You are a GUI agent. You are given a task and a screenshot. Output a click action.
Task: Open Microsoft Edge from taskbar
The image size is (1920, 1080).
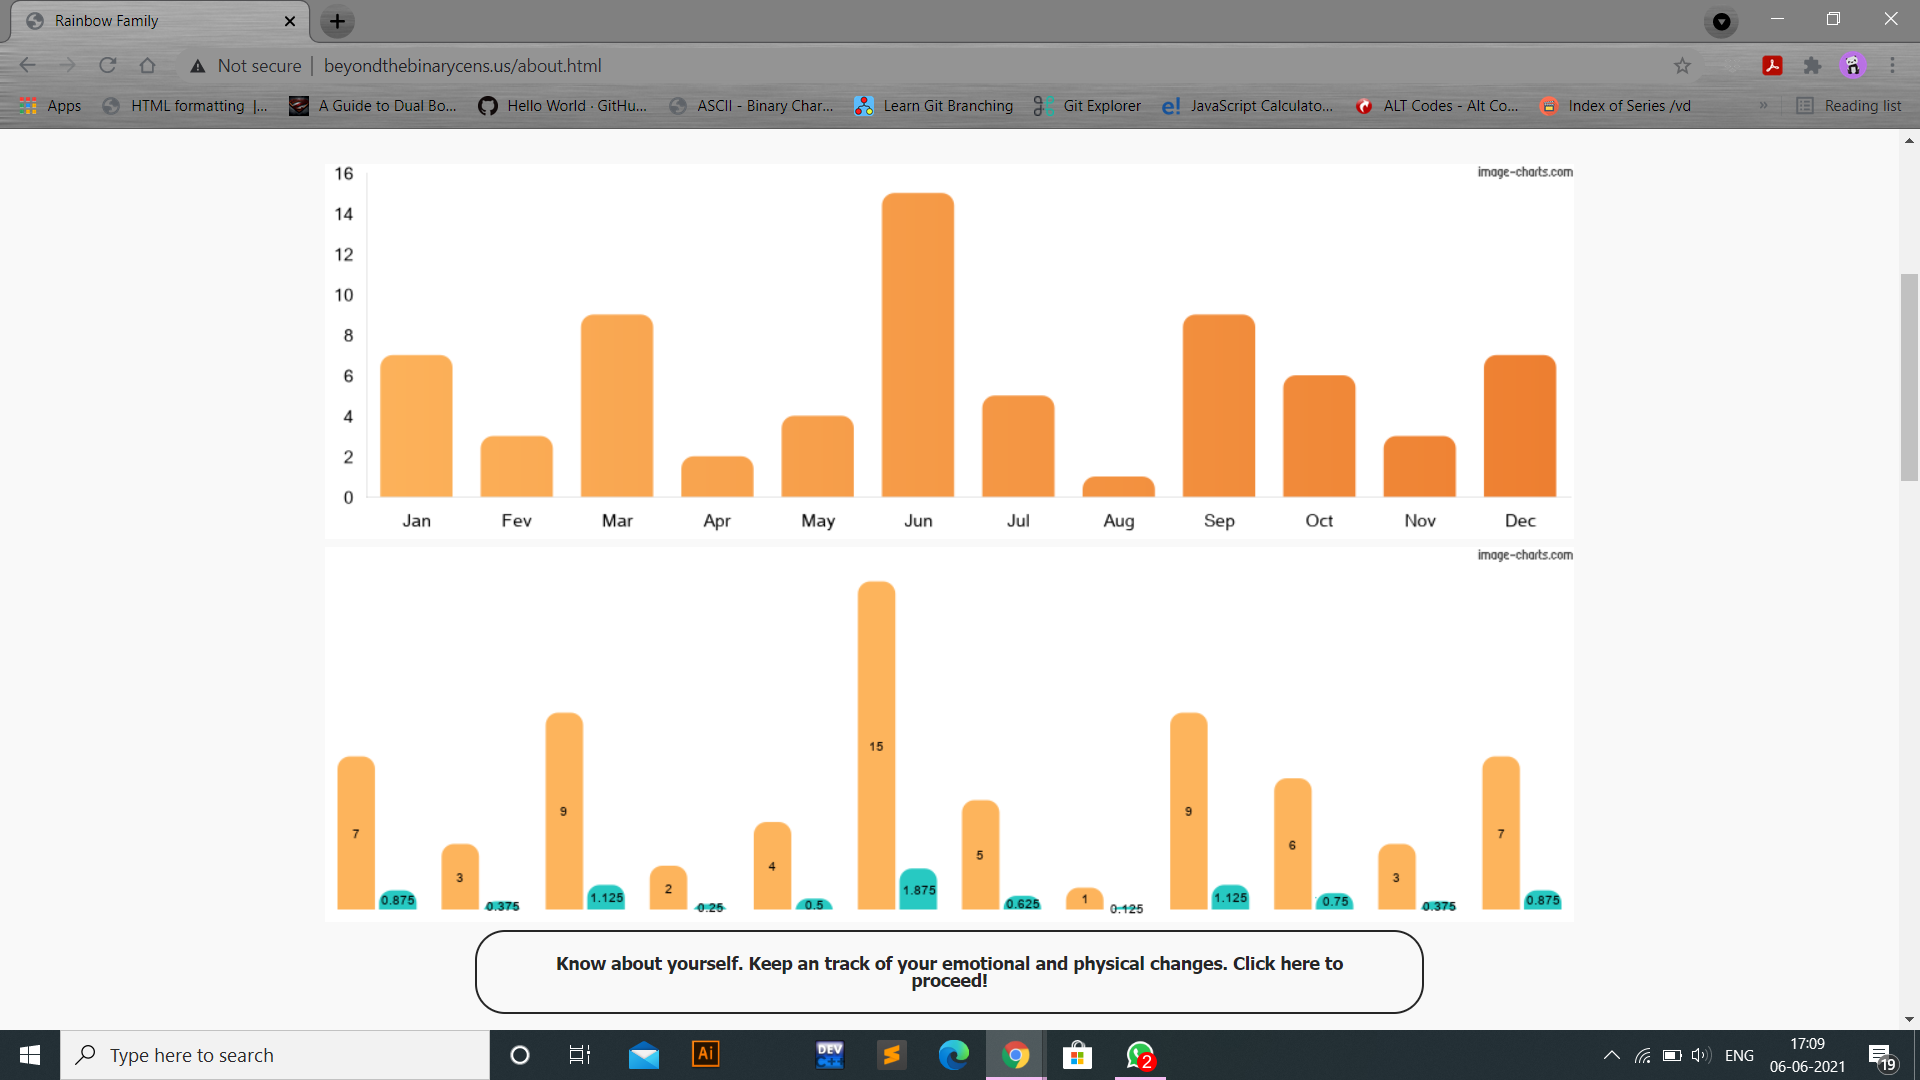tap(953, 1054)
